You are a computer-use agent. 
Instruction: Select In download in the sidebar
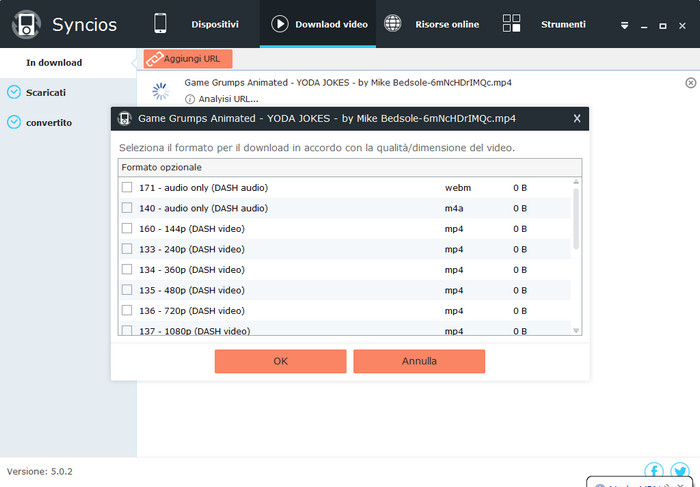pyautogui.click(x=68, y=63)
